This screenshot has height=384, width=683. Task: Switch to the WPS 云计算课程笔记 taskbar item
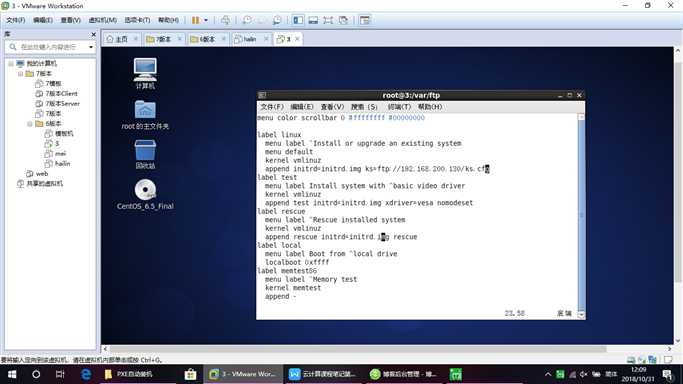point(323,374)
